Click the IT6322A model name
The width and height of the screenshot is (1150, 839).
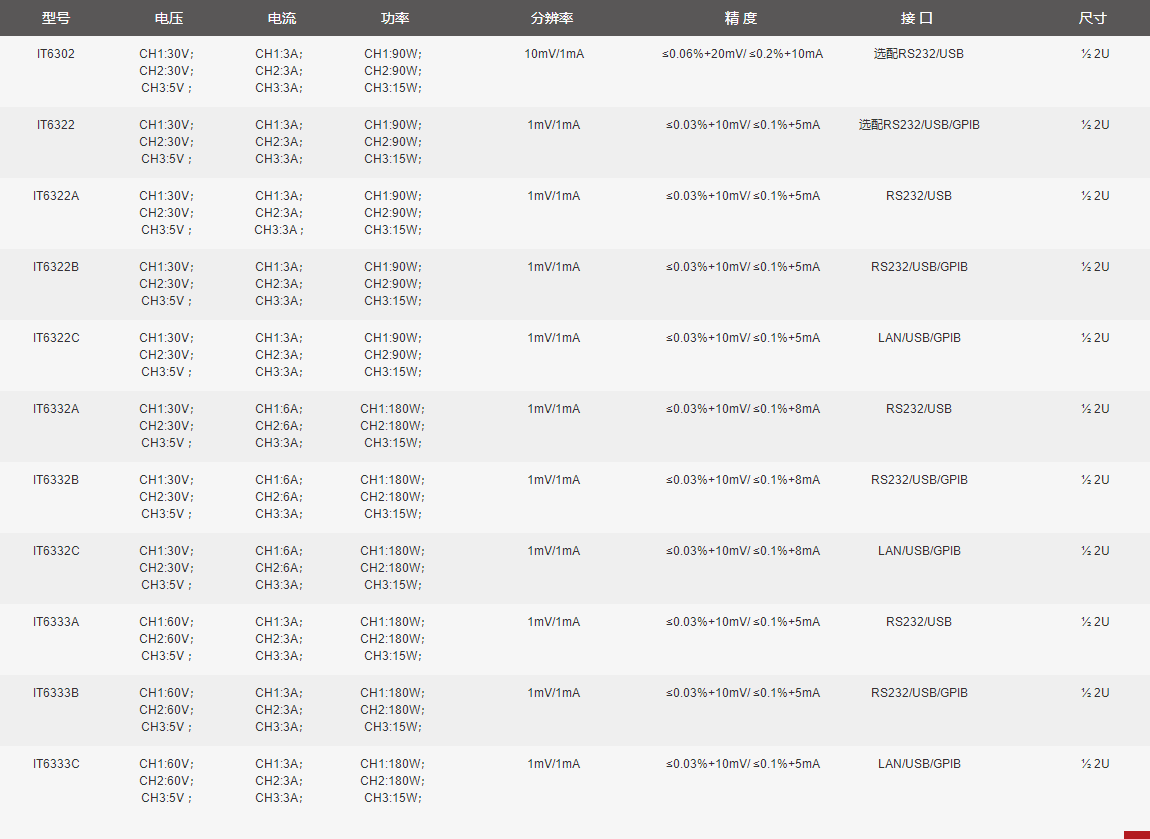pyautogui.click(x=56, y=196)
